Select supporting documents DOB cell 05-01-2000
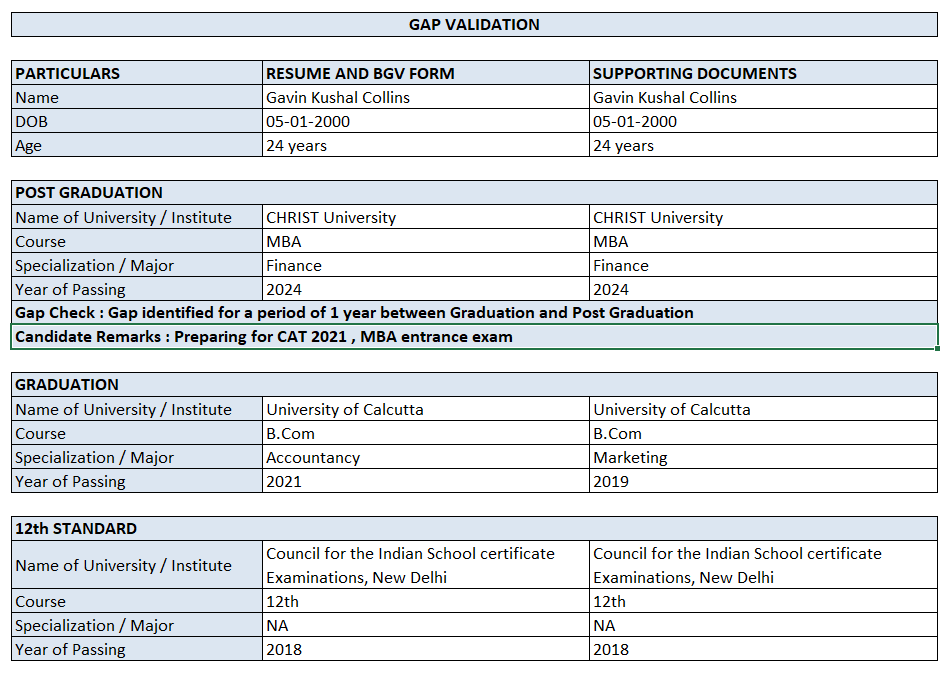This screenshot has height=673, width=945. coord(763,121)
